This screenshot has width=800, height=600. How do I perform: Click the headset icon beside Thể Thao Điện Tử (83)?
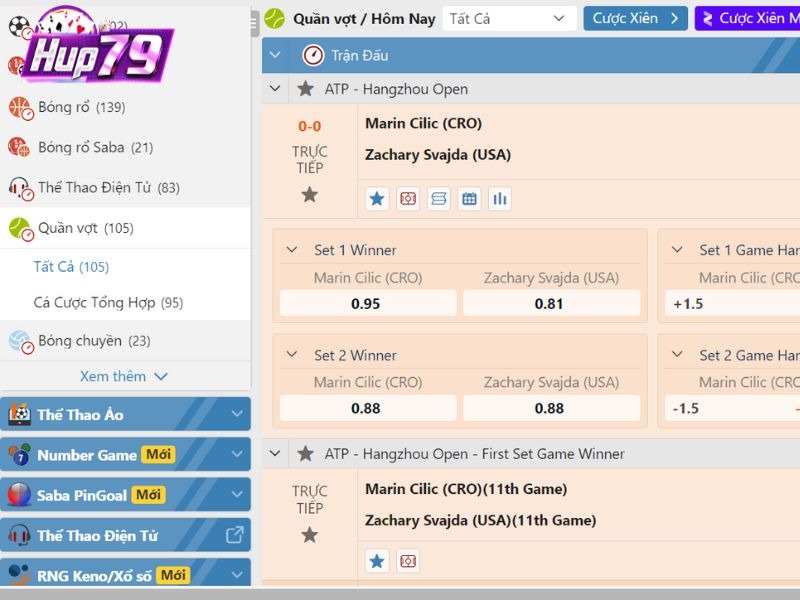click(20, 188)
